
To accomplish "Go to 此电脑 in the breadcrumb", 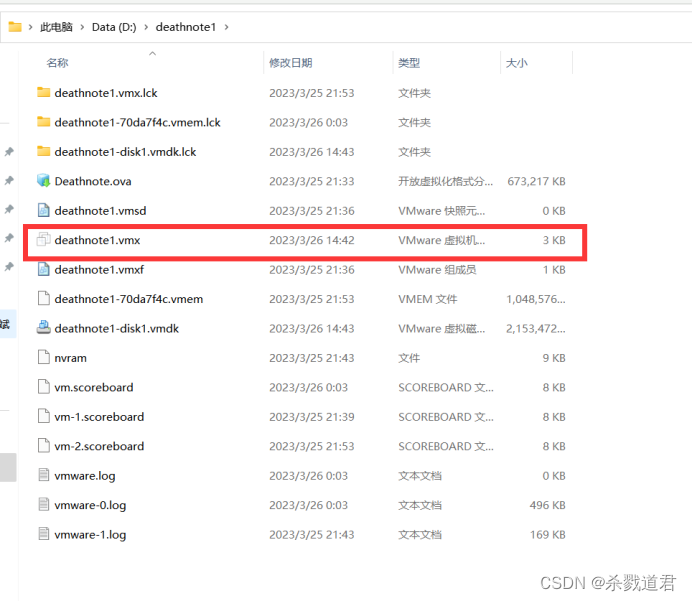I will pos(56,27).
